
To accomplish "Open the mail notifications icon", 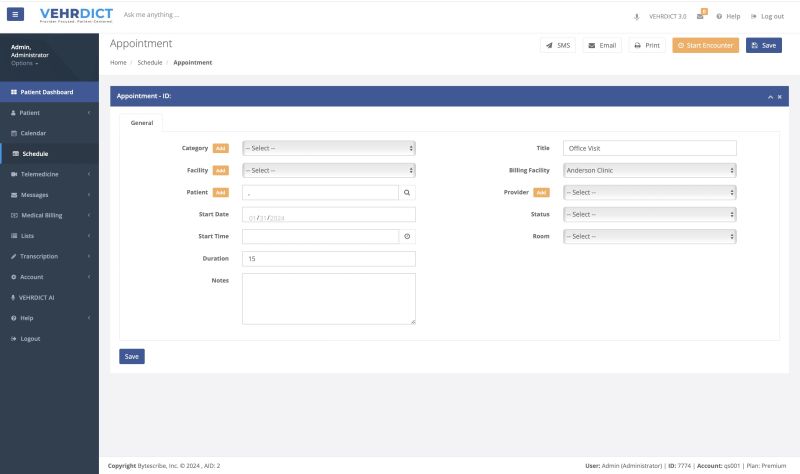I will point(701,16).
